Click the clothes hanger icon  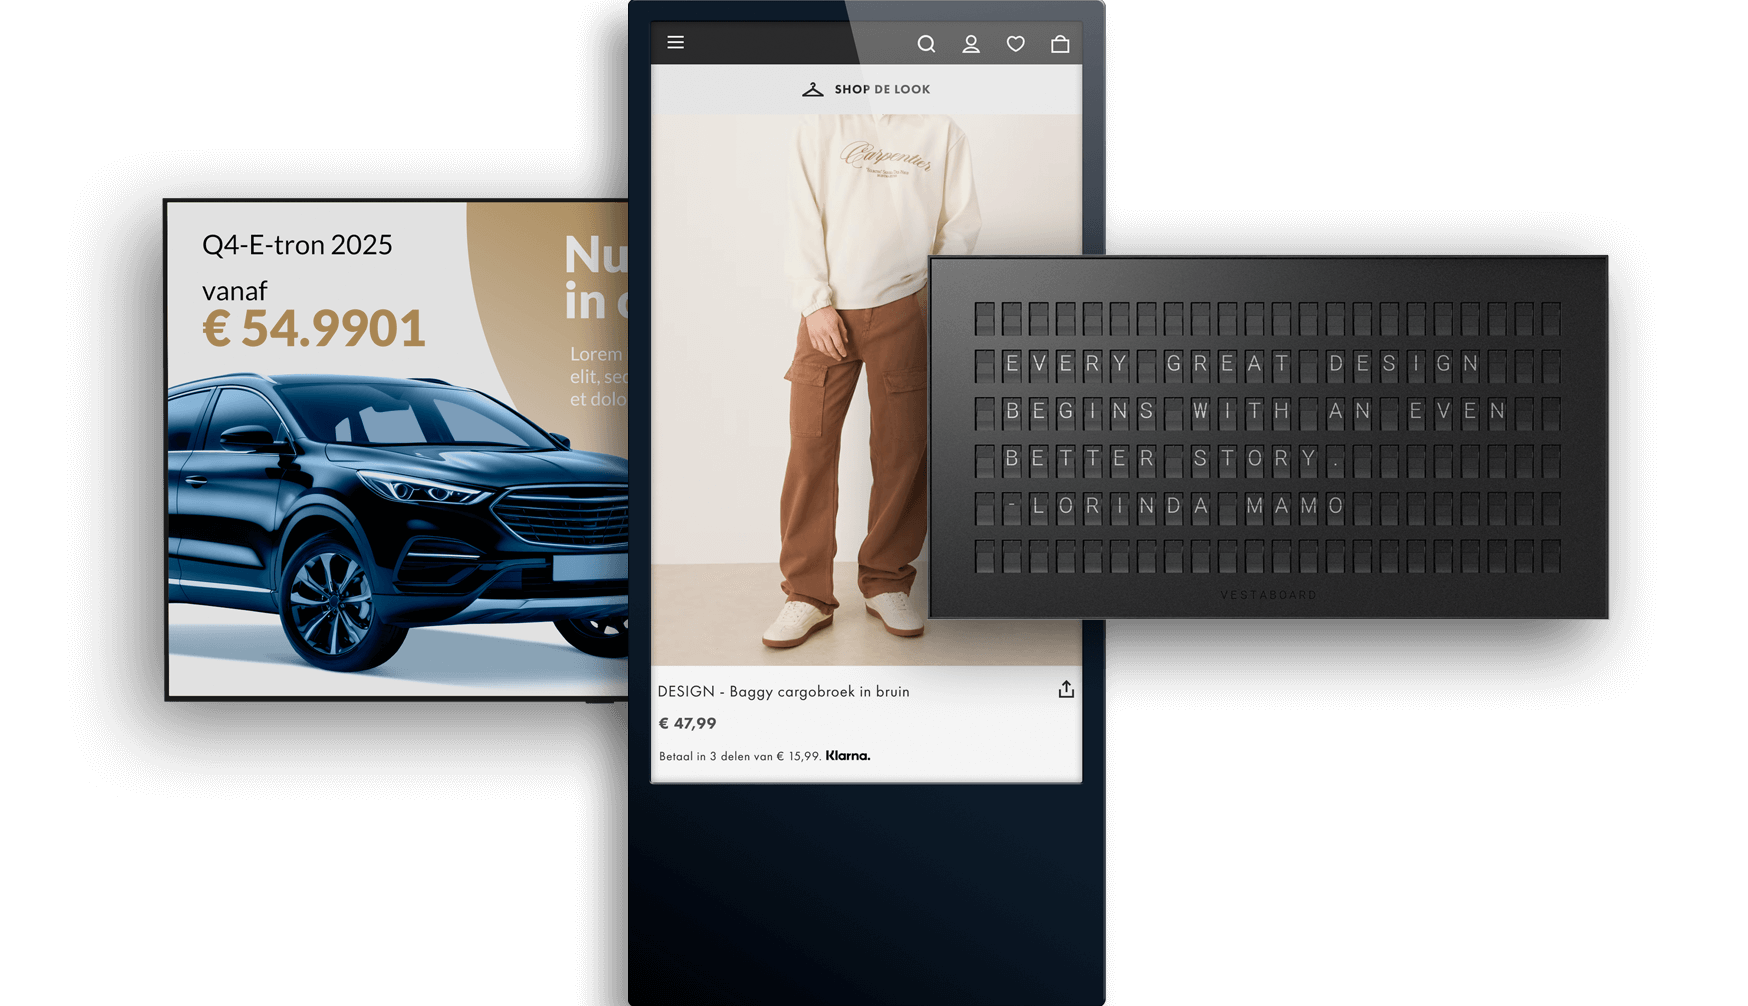[813, 90]
